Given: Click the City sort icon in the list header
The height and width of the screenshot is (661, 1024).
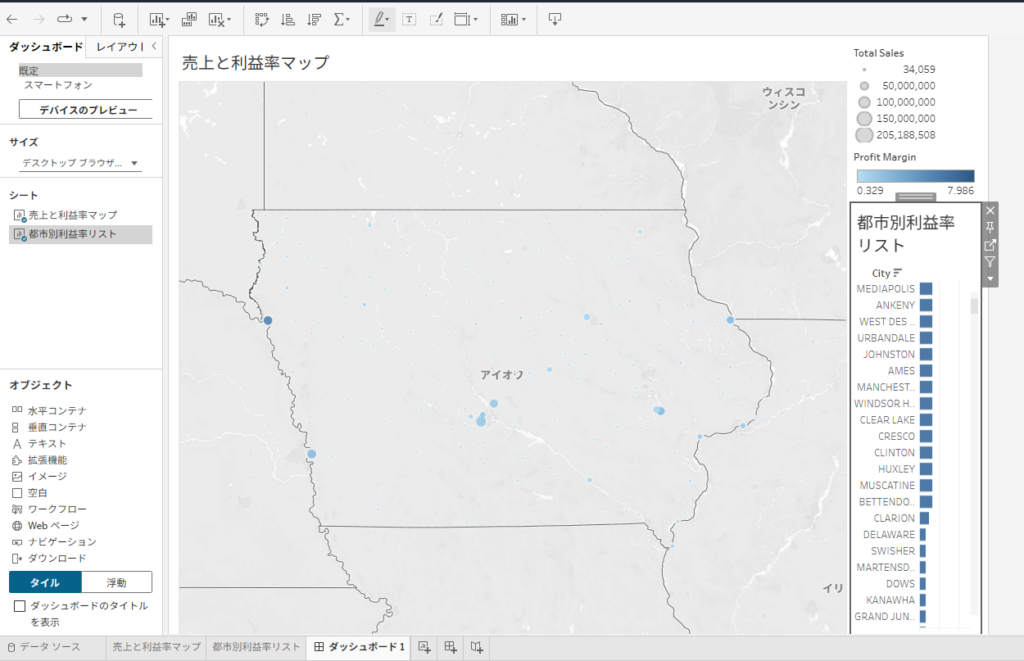Looking at the screenshot, I should coord(898,272).
